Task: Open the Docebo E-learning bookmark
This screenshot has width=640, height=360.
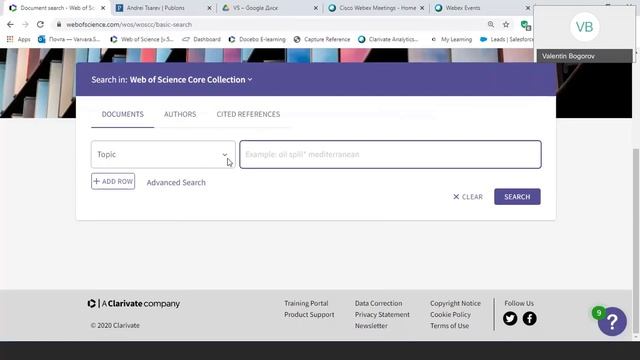Action: click(x=257, y=39)
